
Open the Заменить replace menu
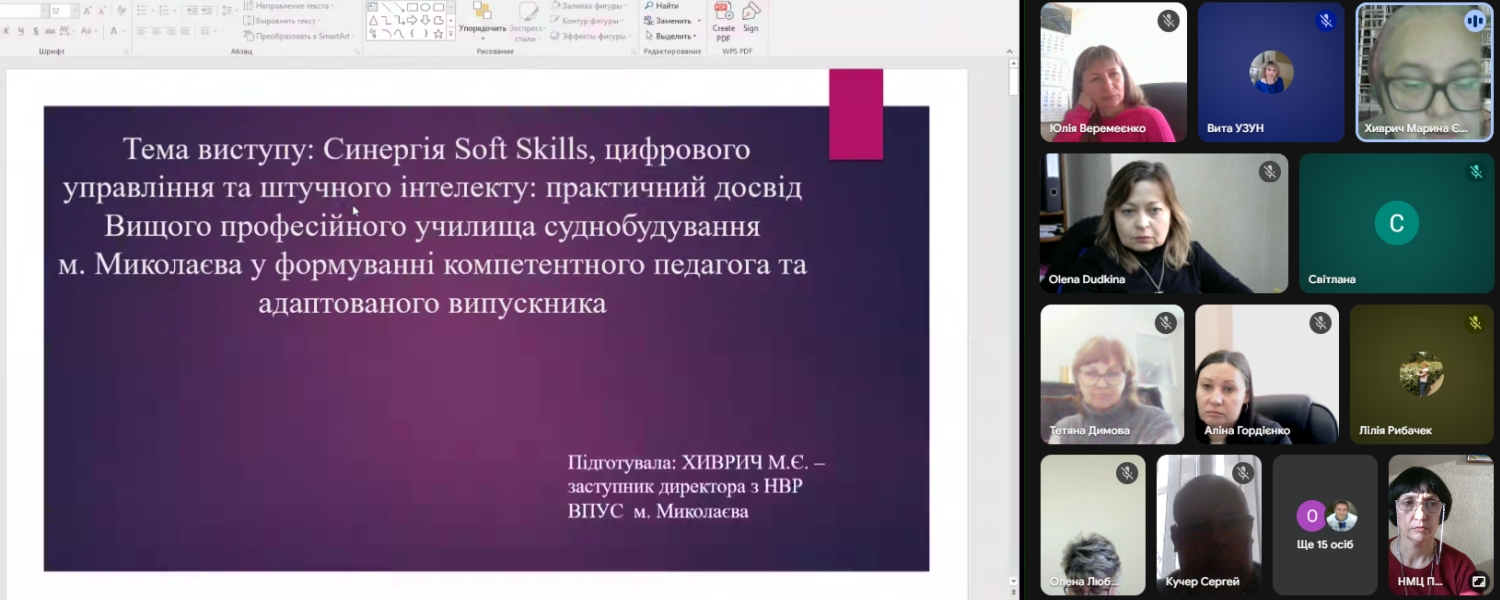[671, 21]
